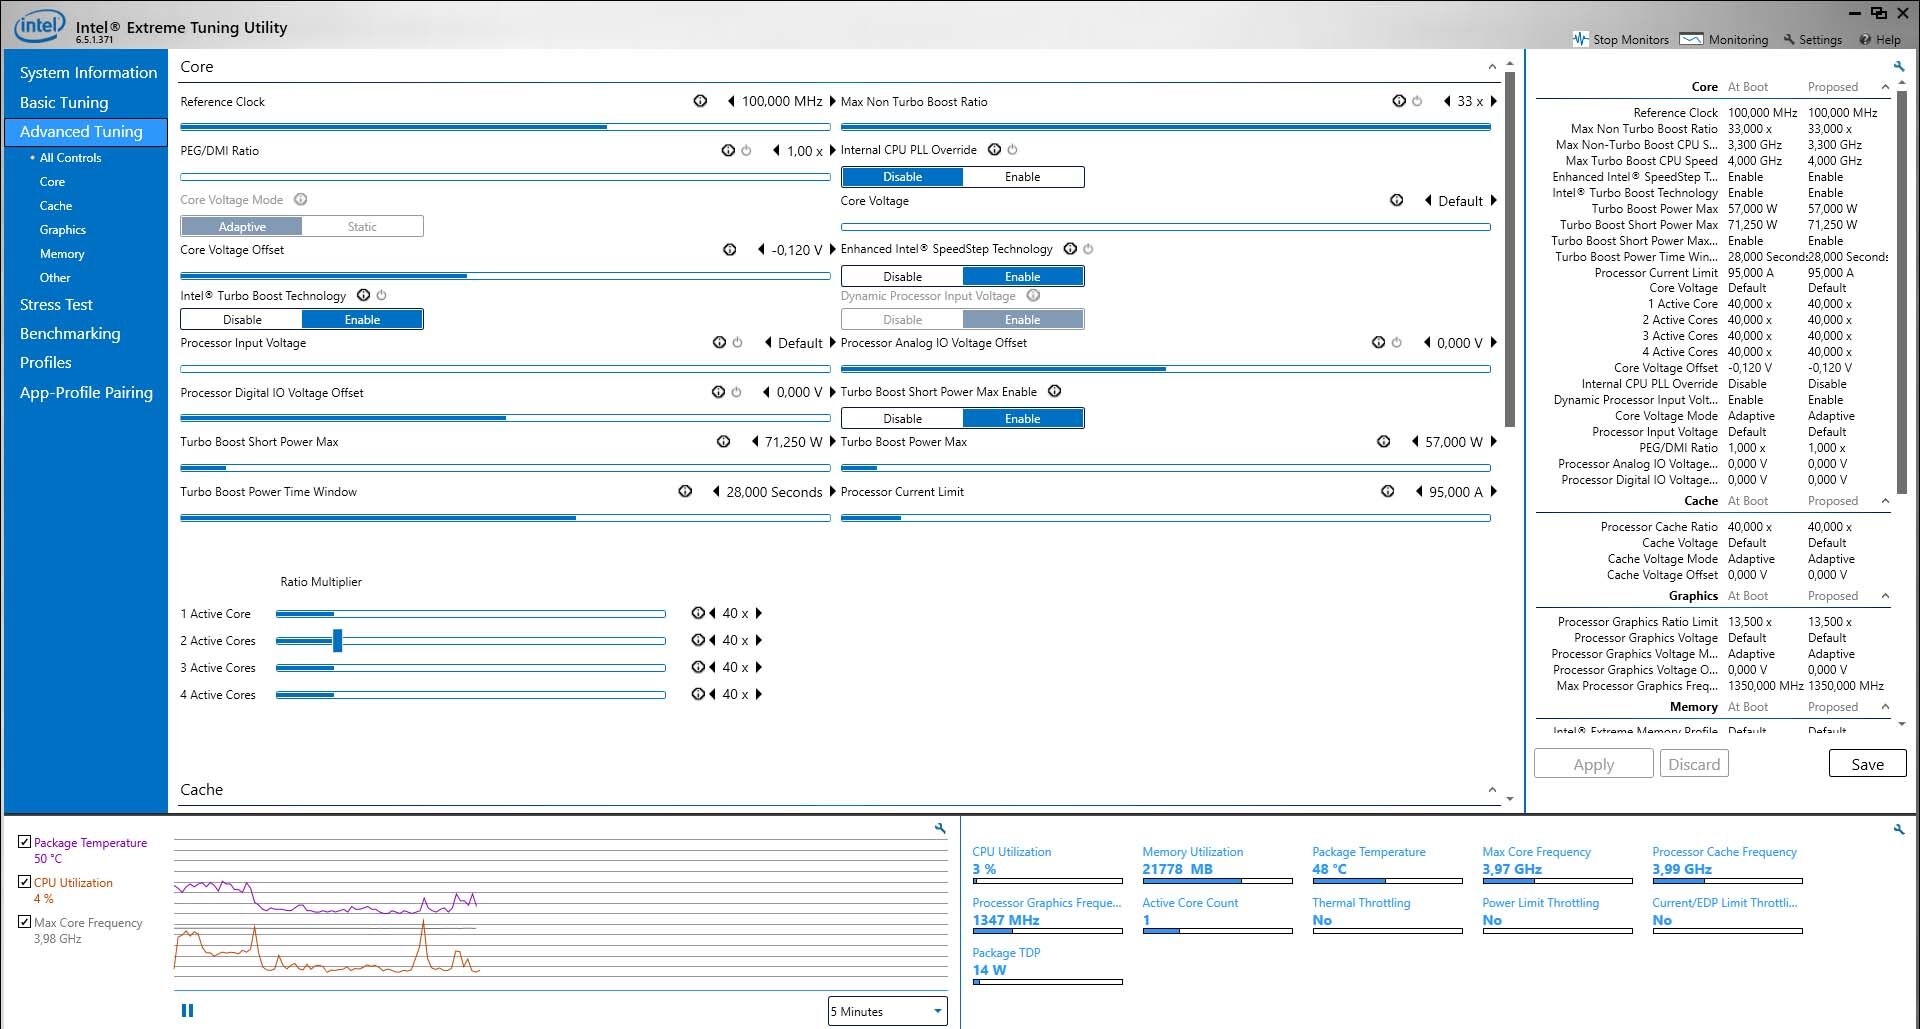Click the Turbo Boost Power Time Window slider
1920x1029 pixels.
click(x=505, y=518)
